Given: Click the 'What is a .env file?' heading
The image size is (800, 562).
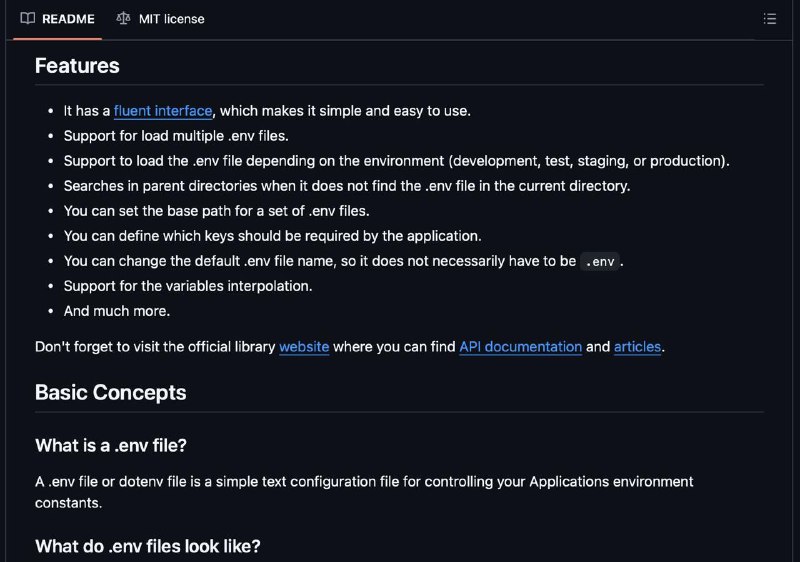Looking at the screenshot, I should coord(111,446).
